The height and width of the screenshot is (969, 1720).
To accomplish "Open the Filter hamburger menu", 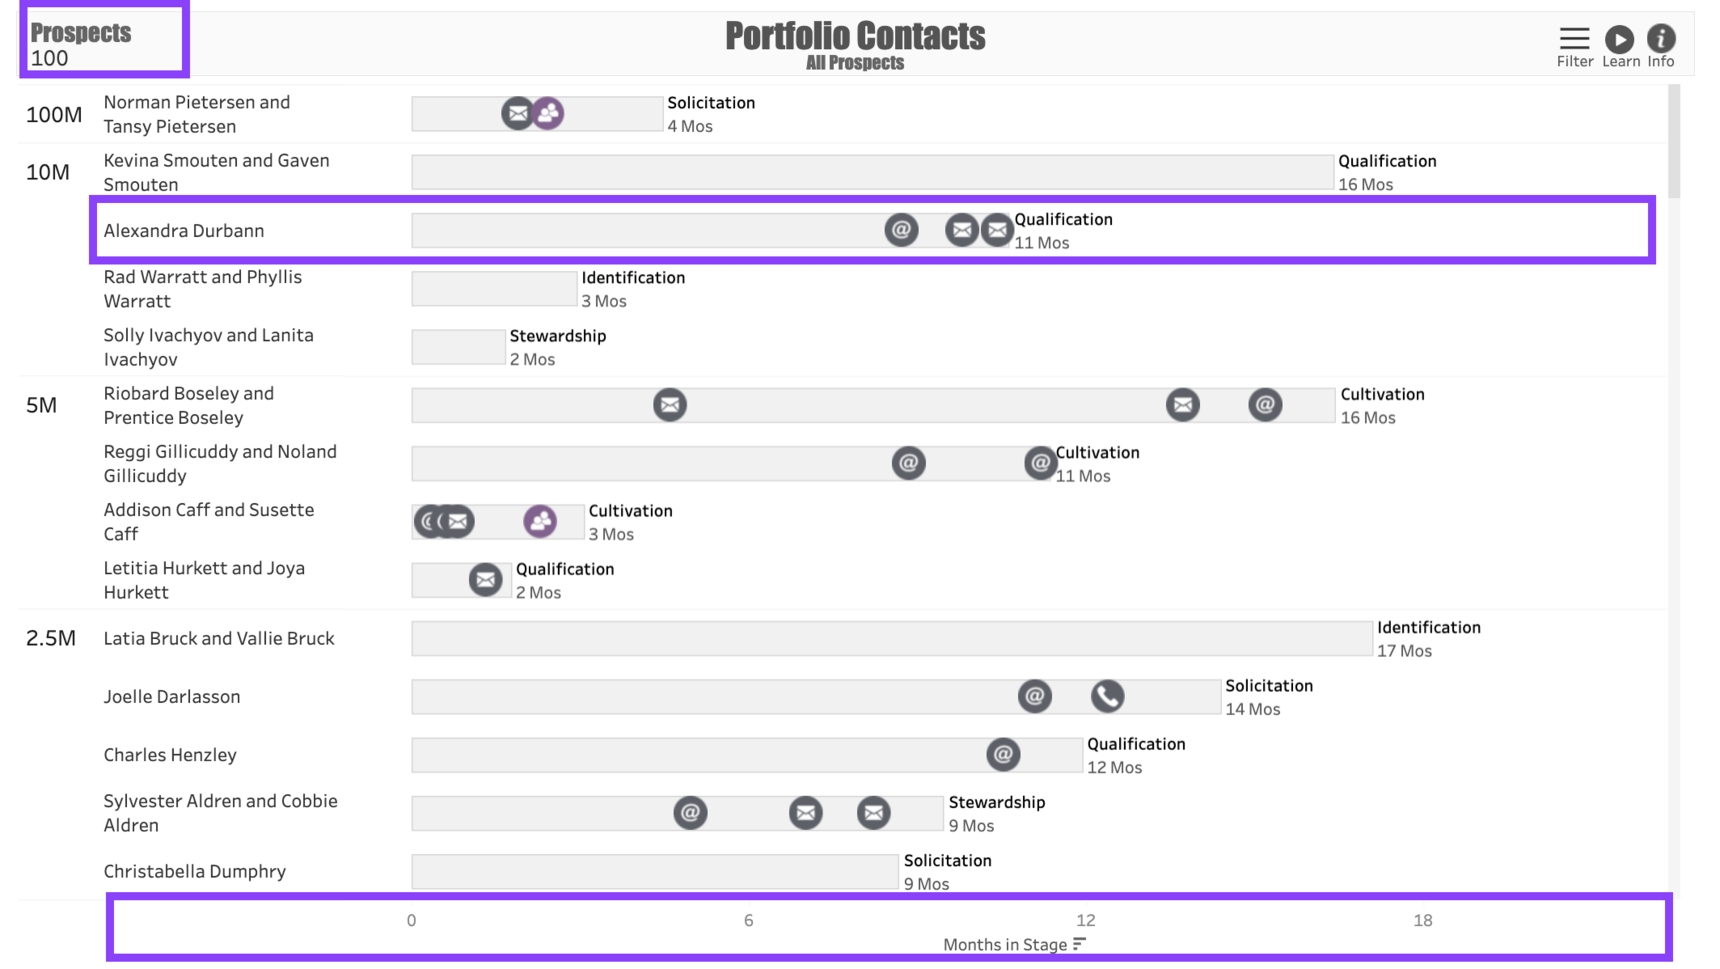I will 1573,39.
